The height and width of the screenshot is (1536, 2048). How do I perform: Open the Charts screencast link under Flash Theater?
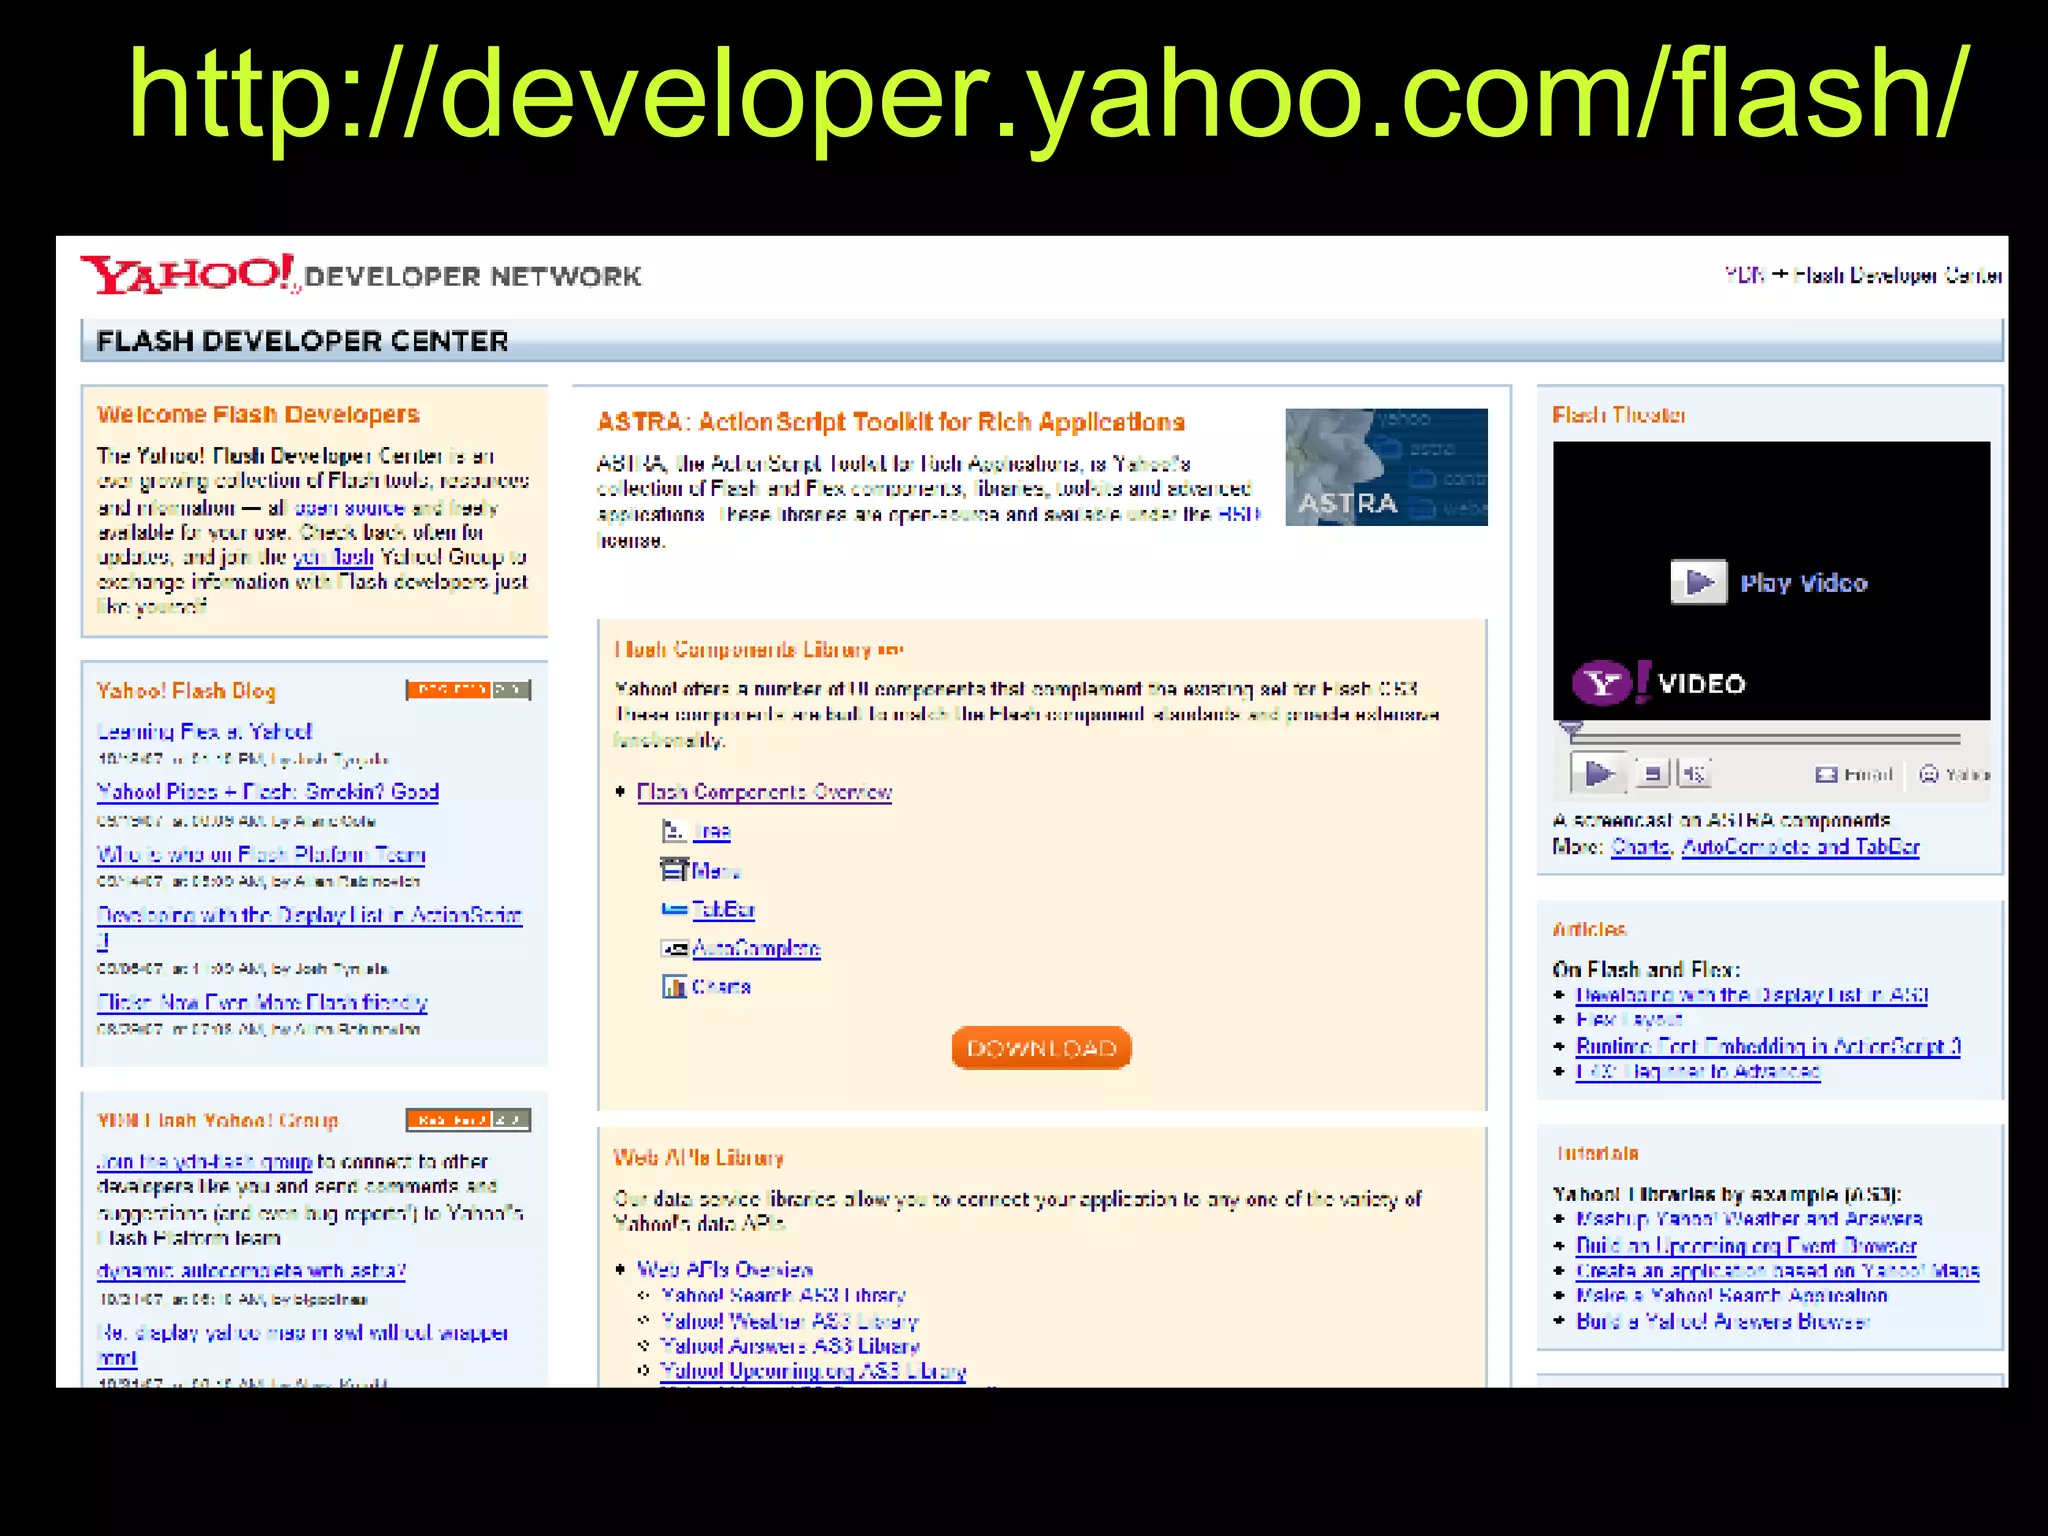(x=1641, y=847)
